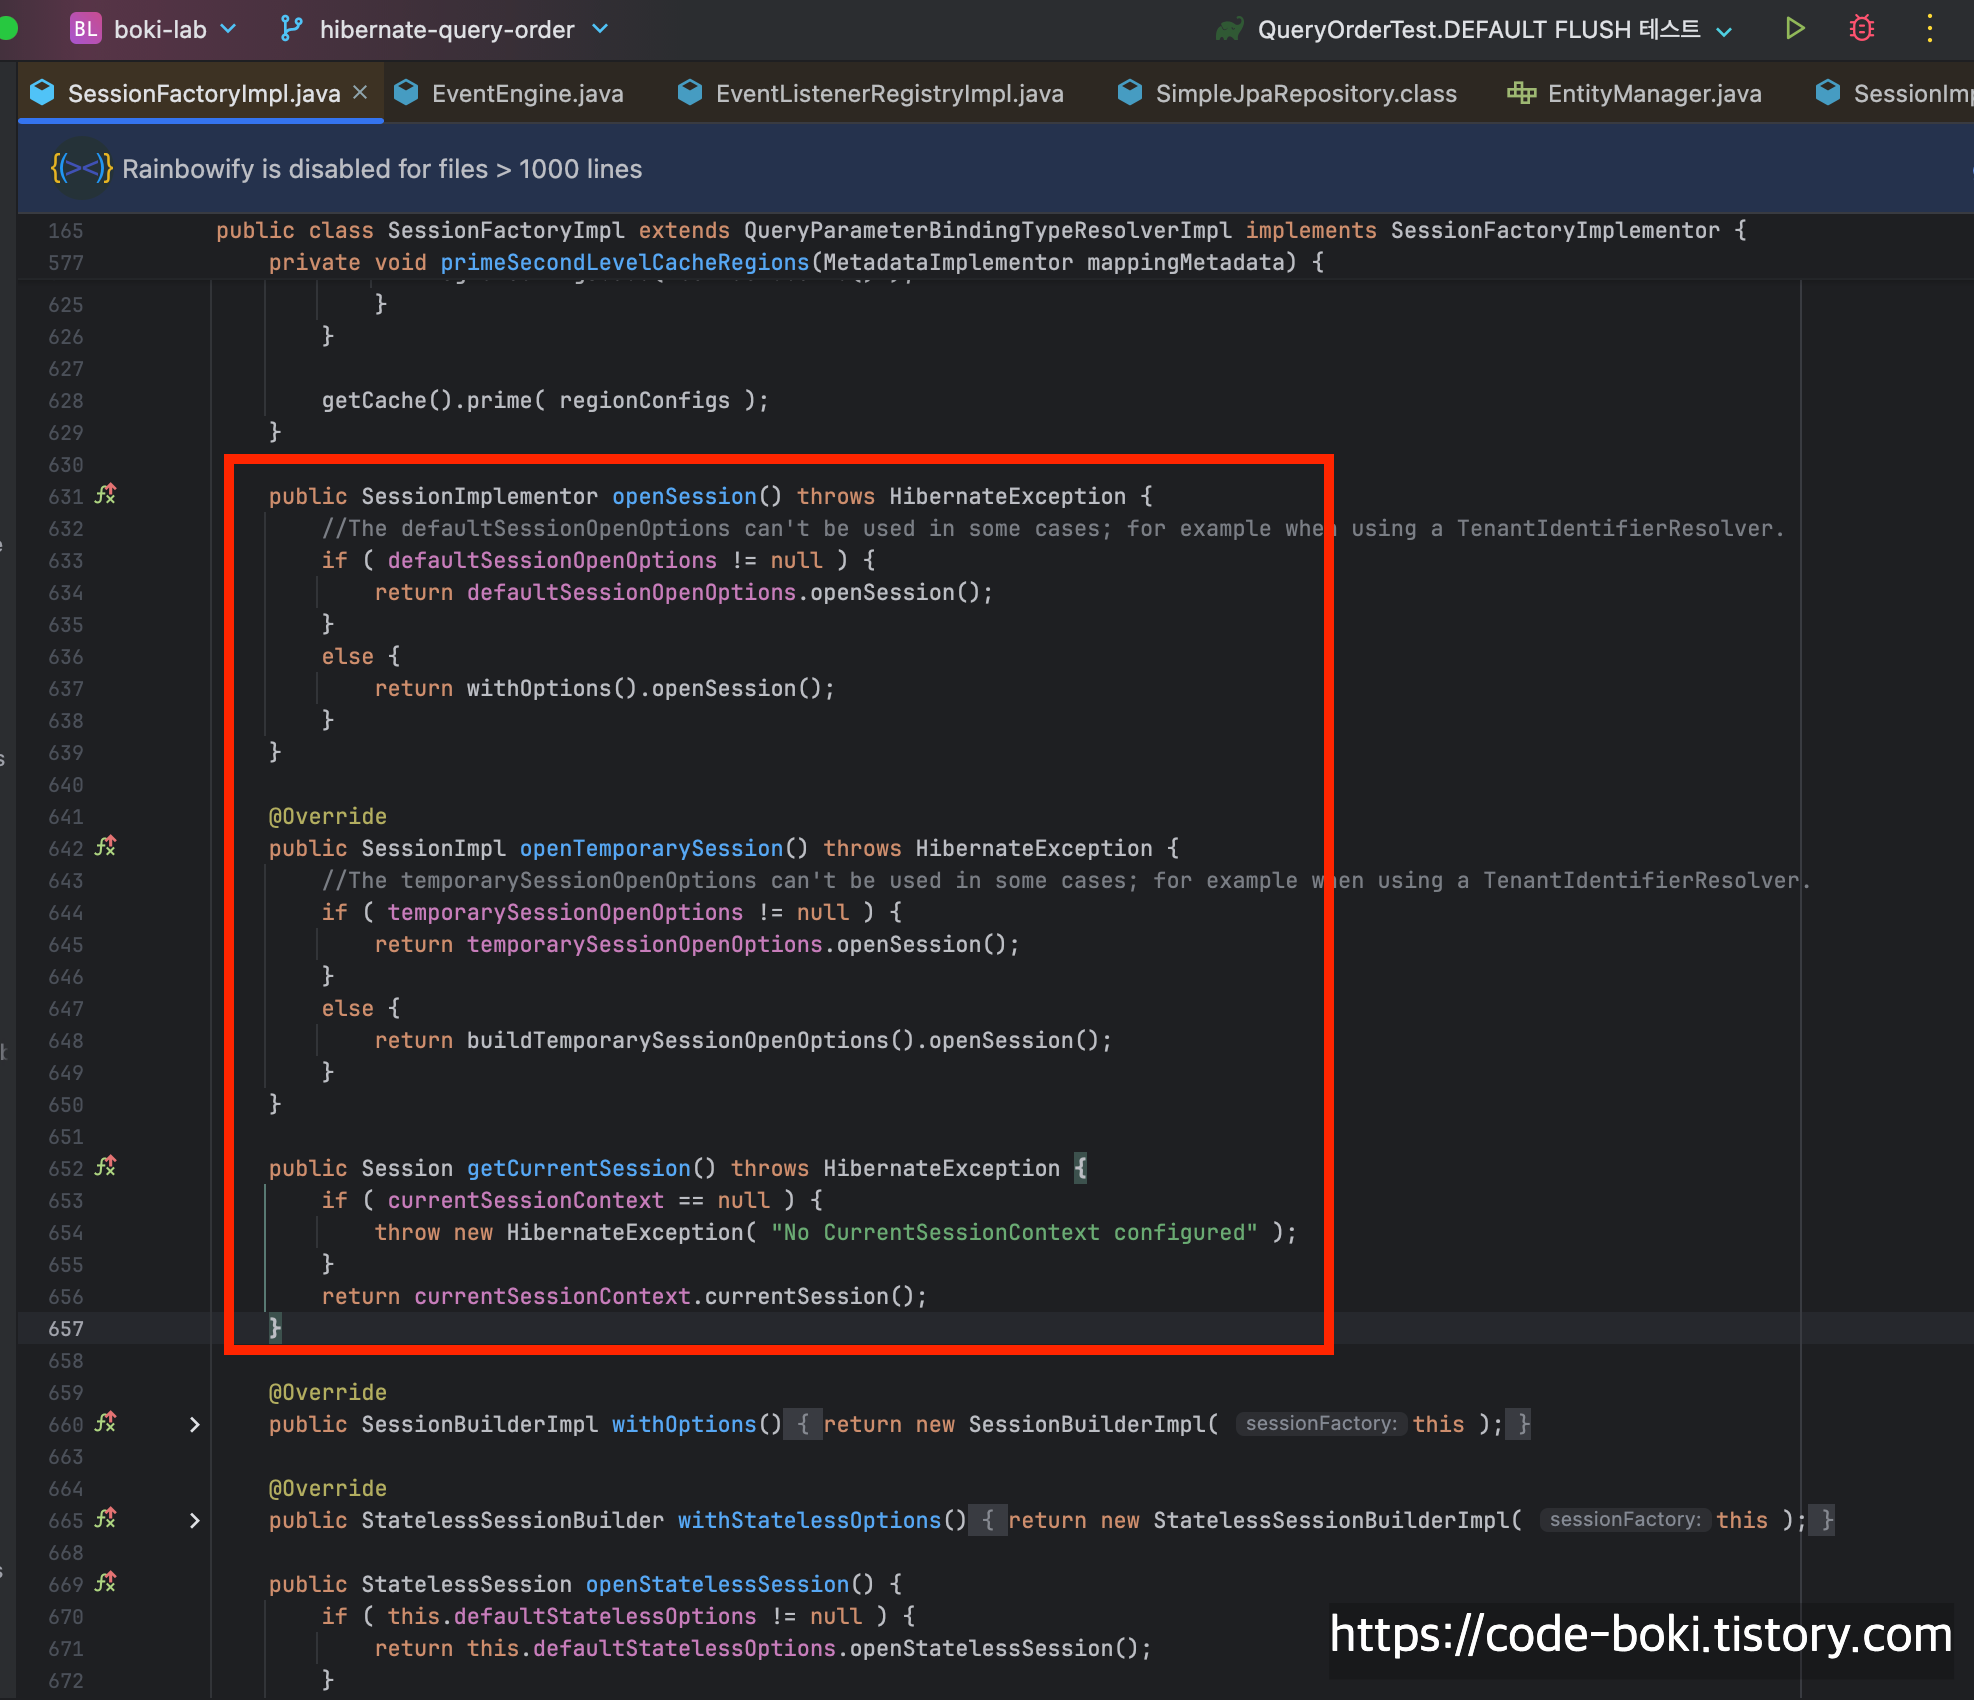Switch to the EventEngine.java tab
This screenshot has height=1700, width=1974.
527,94
